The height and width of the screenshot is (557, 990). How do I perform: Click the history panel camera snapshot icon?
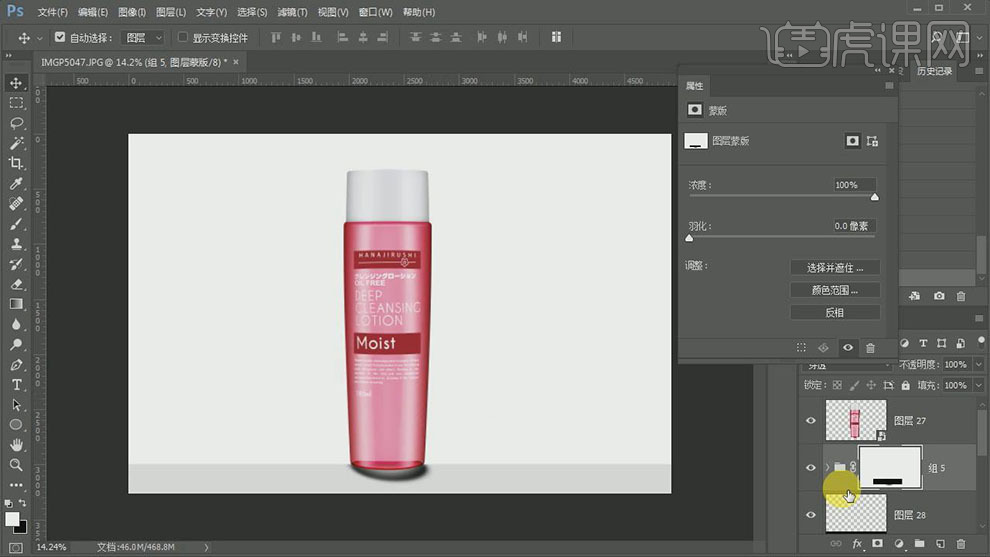(x=939, y=296)
